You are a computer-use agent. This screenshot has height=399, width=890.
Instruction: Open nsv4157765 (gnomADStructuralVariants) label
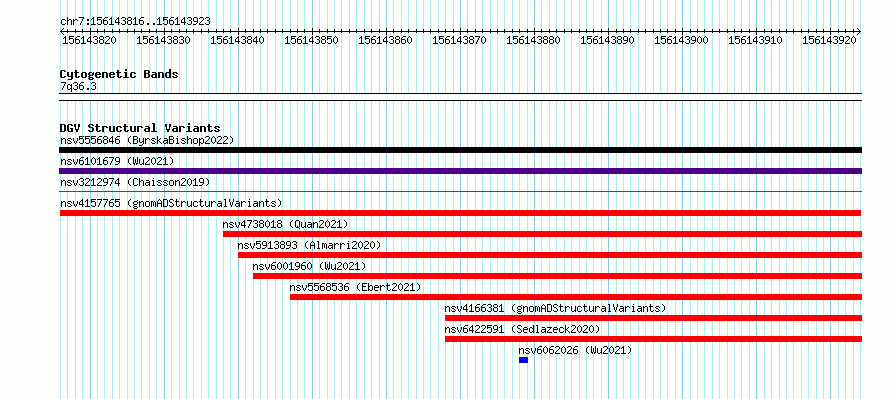[171, 203]
